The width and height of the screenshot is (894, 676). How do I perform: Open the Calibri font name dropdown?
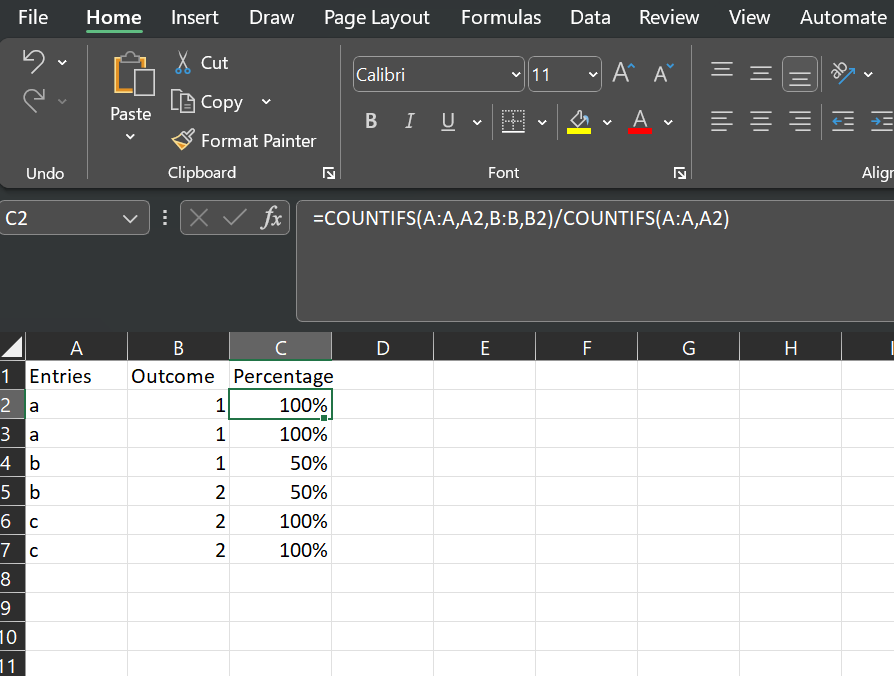(515, 75)
